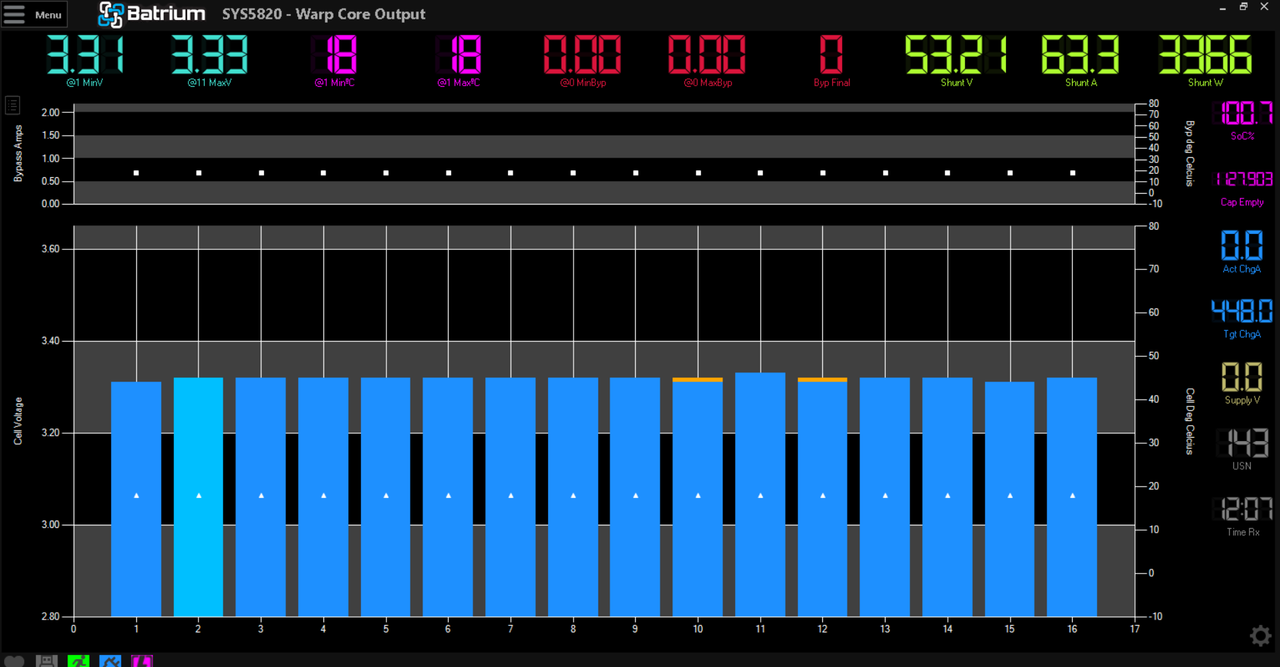Open the small list panel icon near Bypass Amps
This screenshot has width=1280, height=667.
[13, 104]
